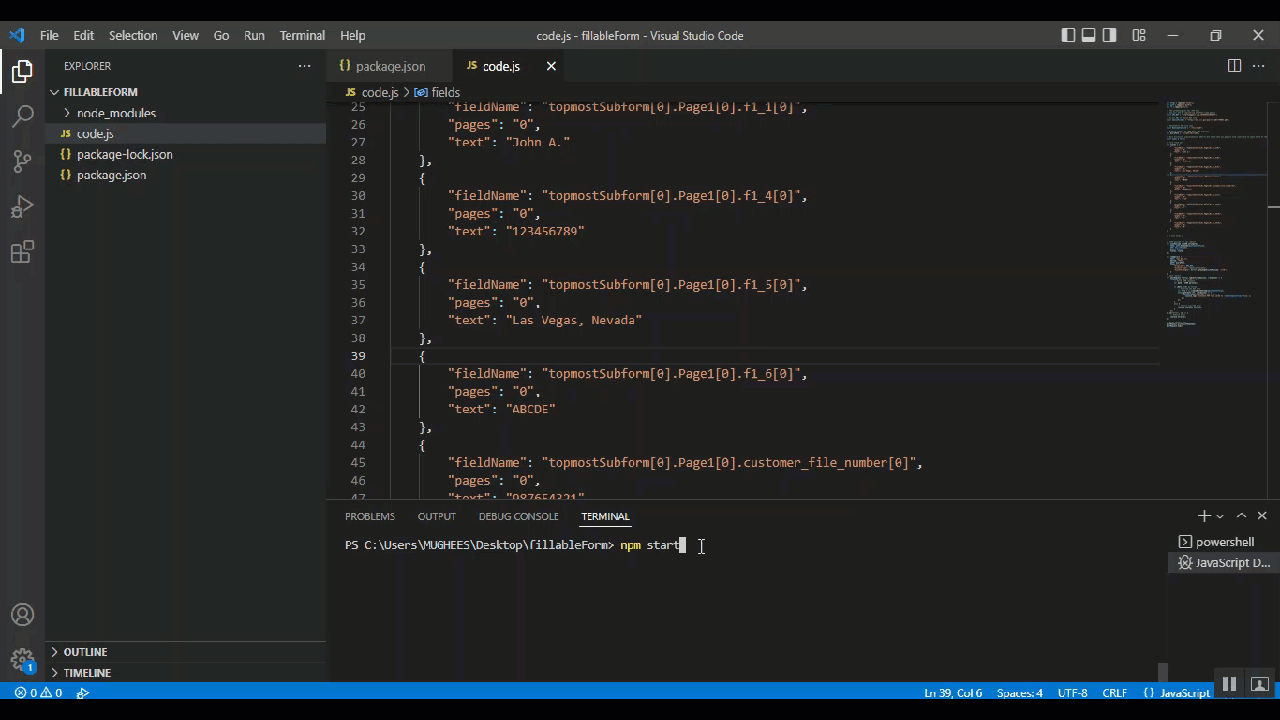
Task: Open the Run menu
Action: [x=254, y=35]
